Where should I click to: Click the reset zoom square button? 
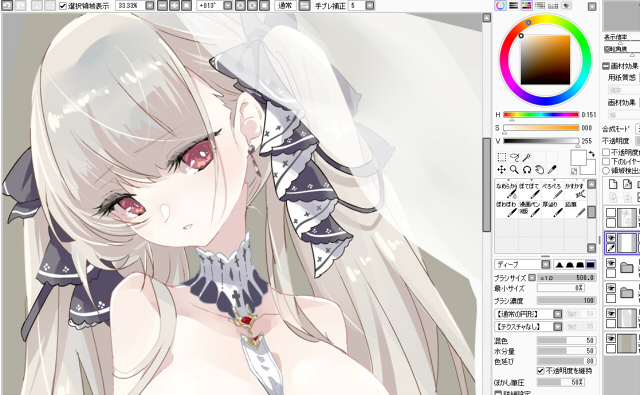(x=187, y=5)
